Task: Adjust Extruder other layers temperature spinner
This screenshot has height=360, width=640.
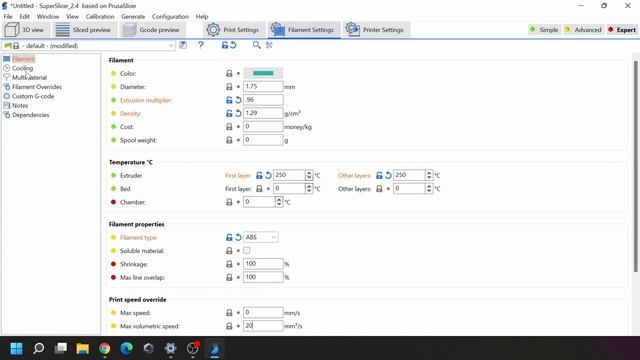Action: pyautogui.click(x=429, y=175)
